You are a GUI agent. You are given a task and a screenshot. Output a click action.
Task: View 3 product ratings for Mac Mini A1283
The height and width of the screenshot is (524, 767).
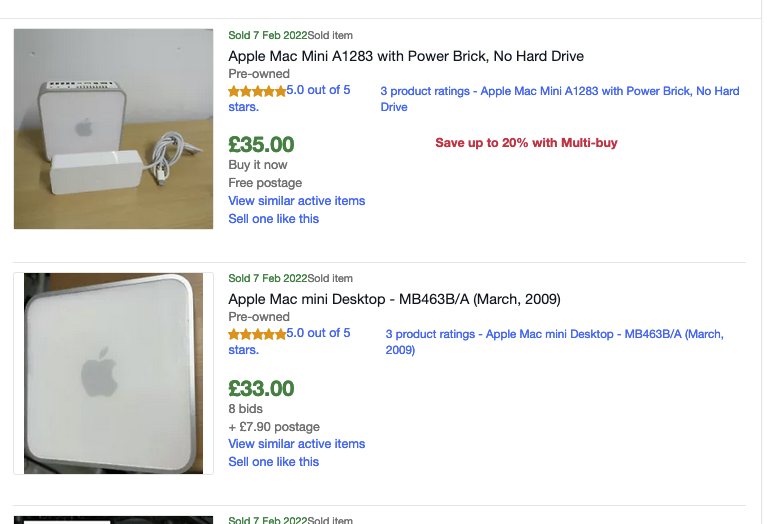click(559, 91)
